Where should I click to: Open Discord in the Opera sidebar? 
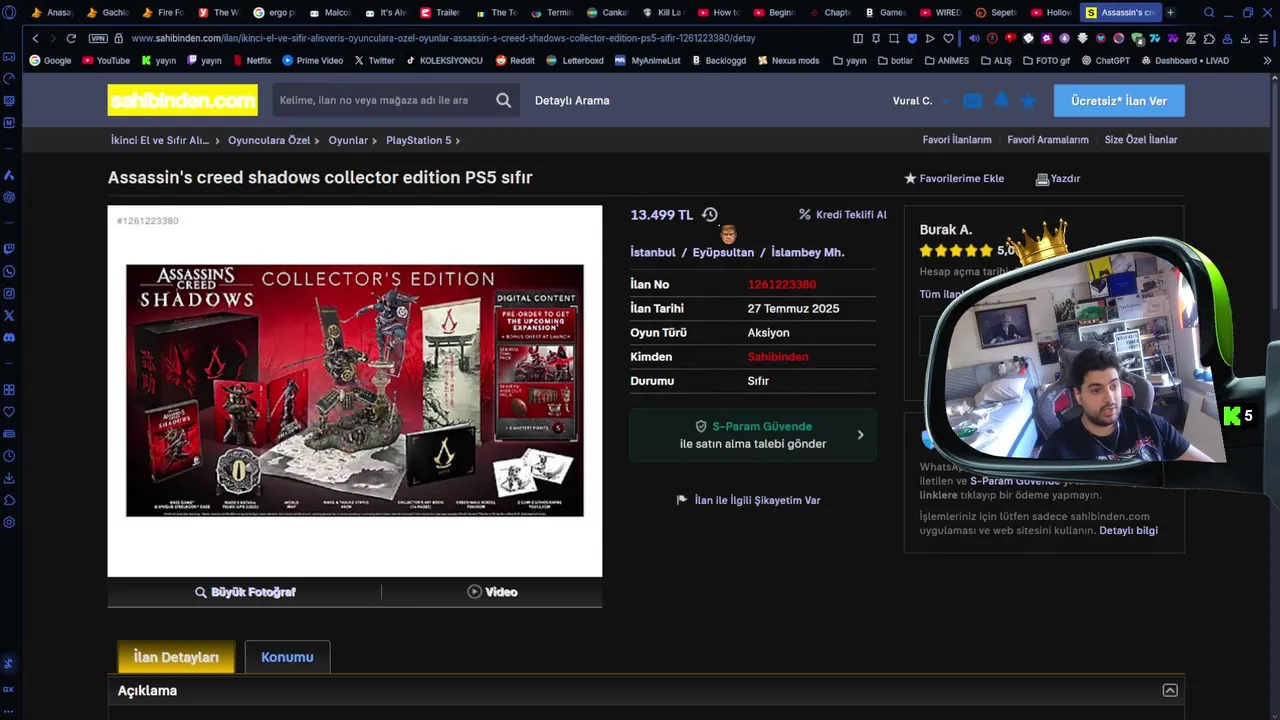[9, 337]
